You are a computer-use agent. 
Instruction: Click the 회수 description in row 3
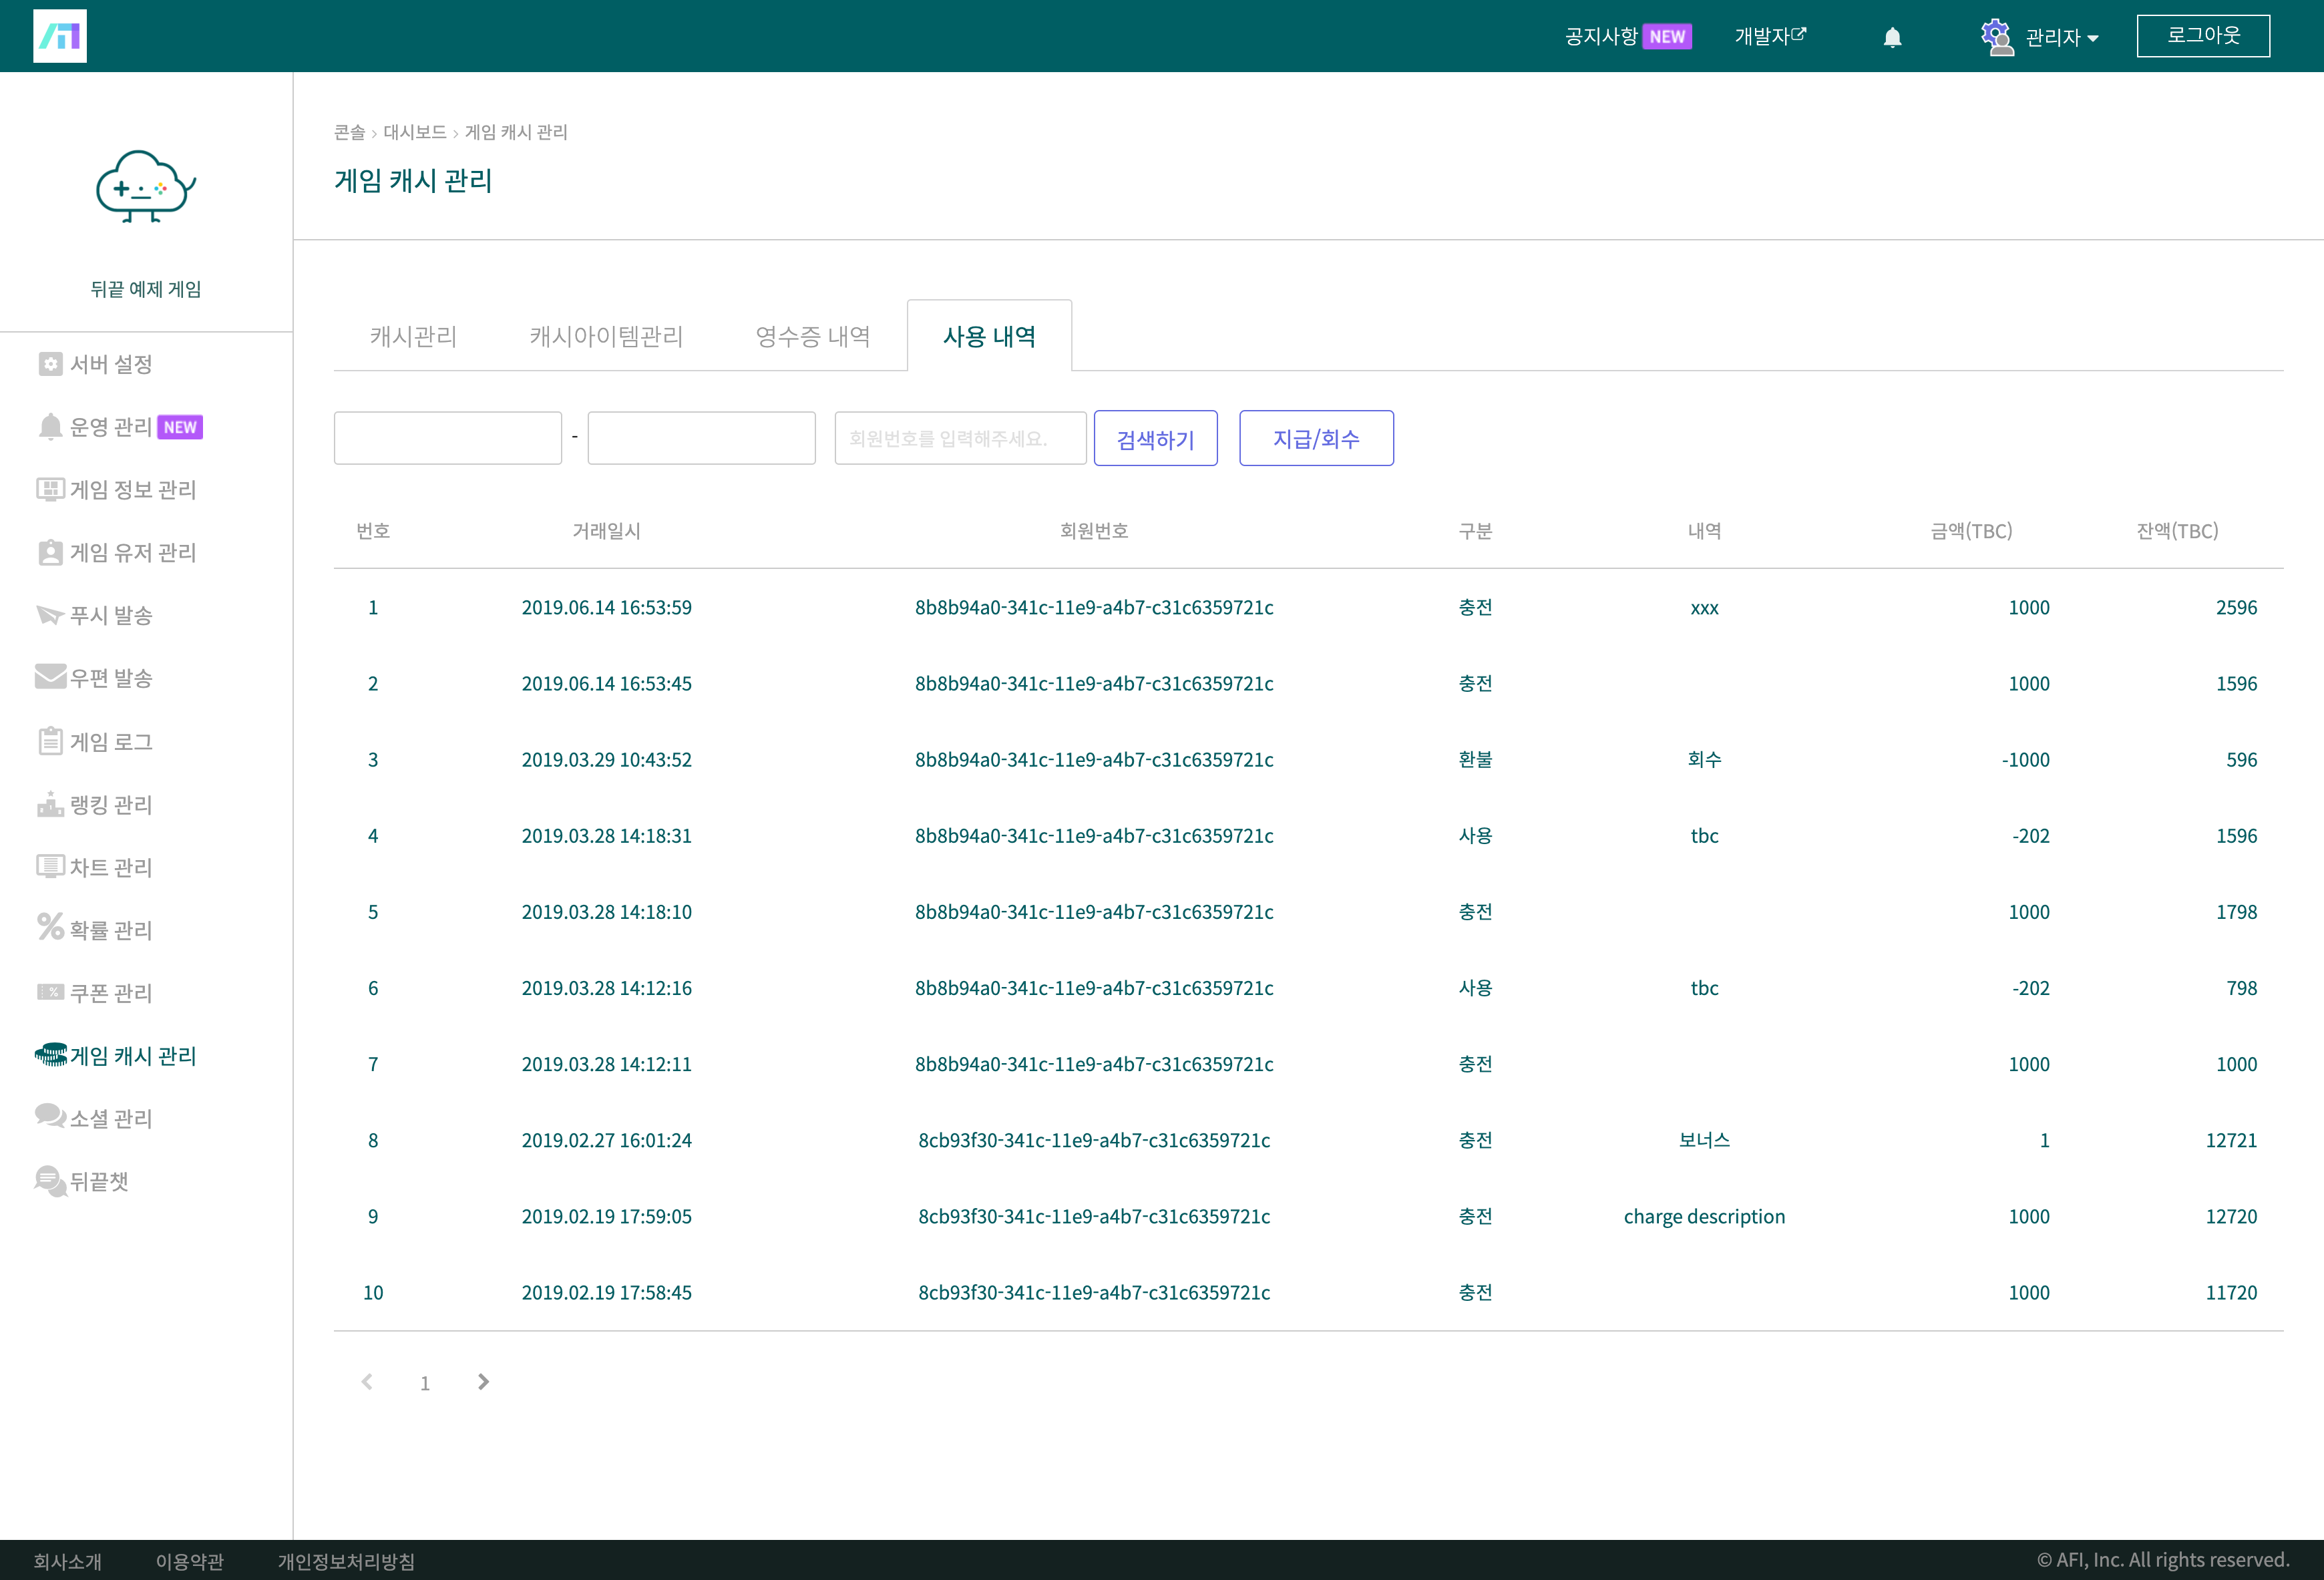point(1705,759)
